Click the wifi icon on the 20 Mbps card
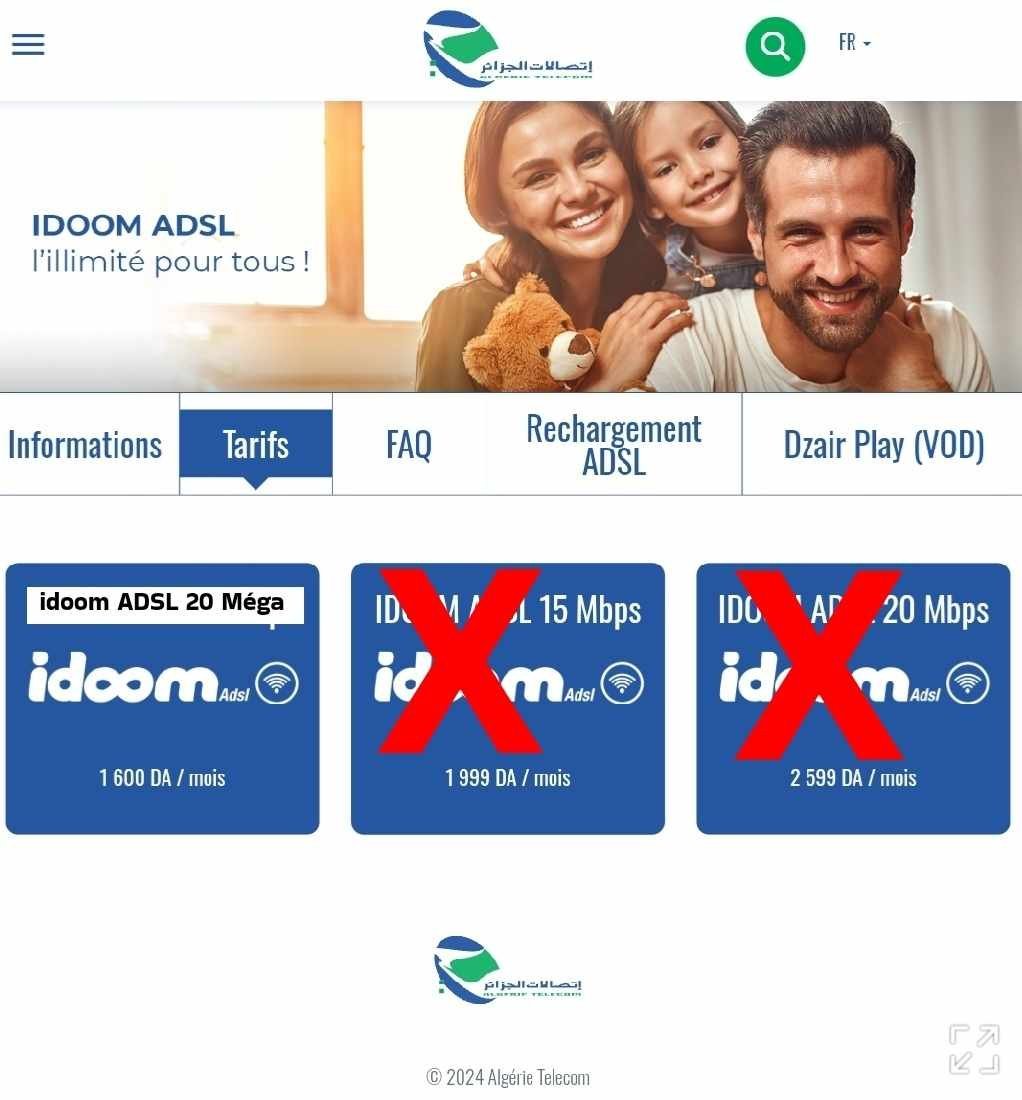The height and width of the screenshot is (1100, 1022). 968,683
